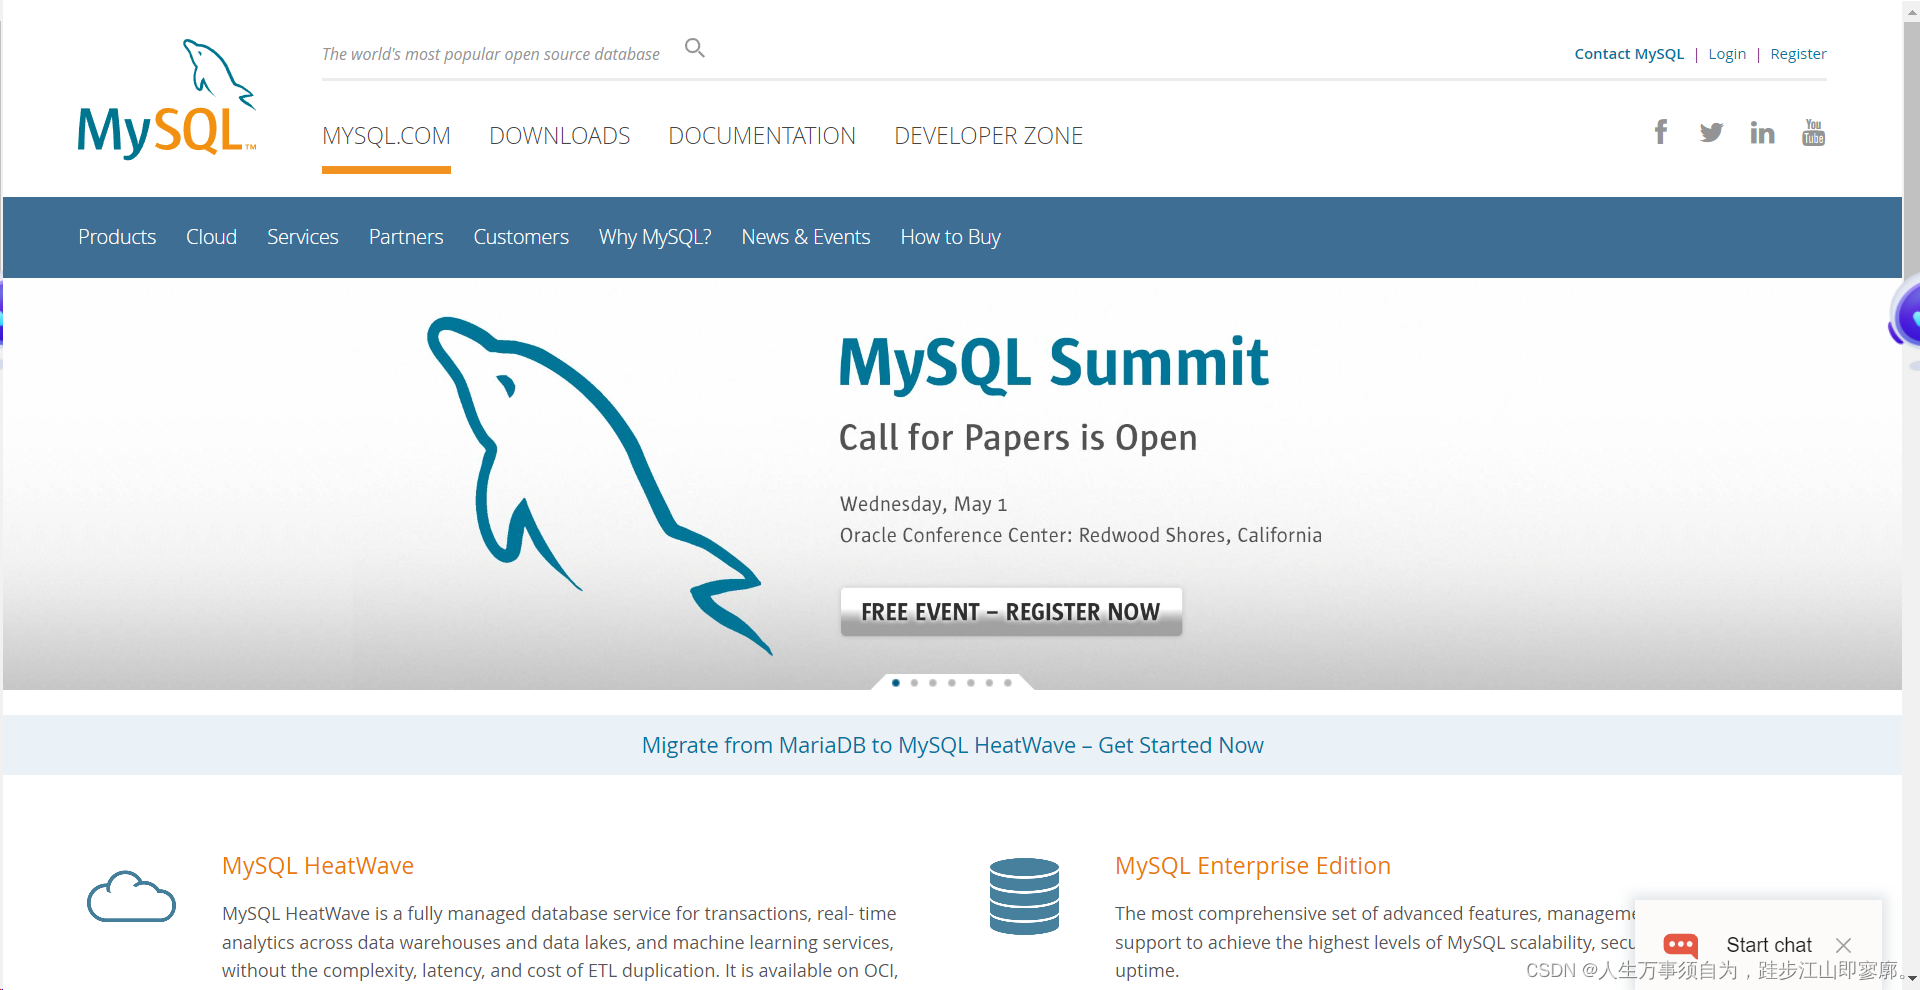
Task: Open the Why MySQL? menu item
Action: [x=655, y=237]
